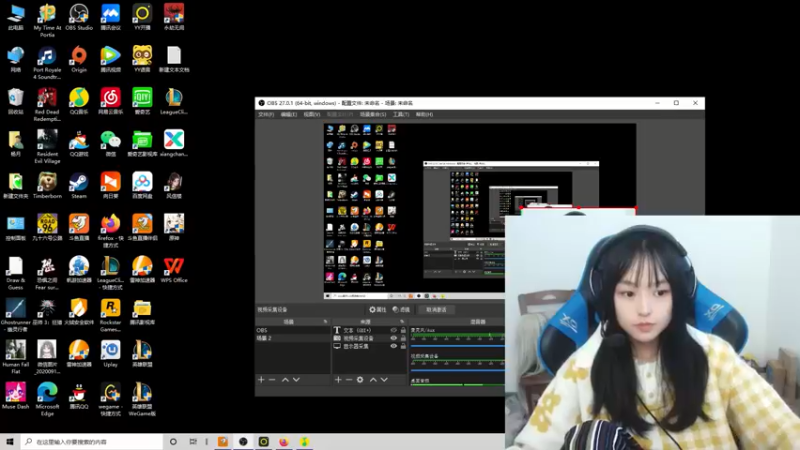Open Task View from the taskbar
The image size is (800, 450).
[x=193, y=442]
